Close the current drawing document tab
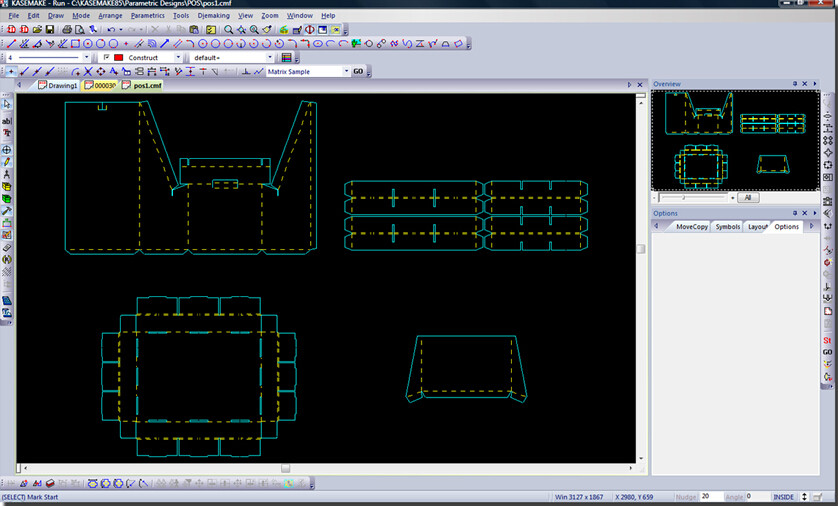The width and height of the screenshot is (838, 506). pos(640,85)
